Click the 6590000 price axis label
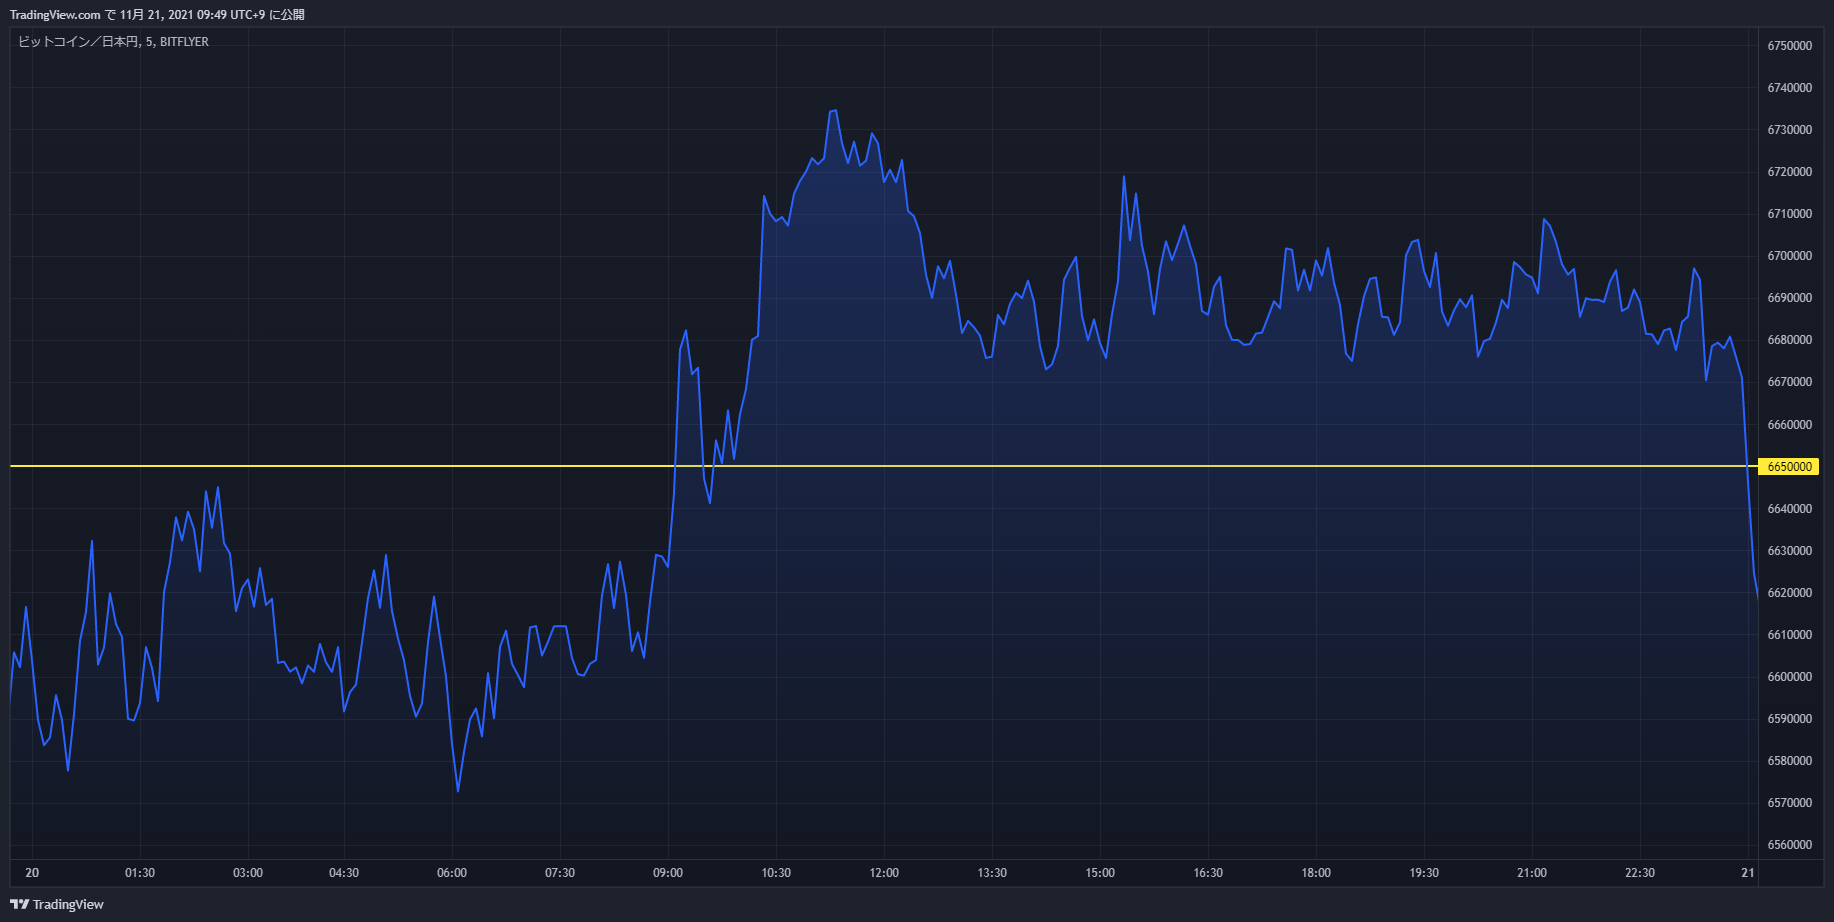The height and width of the screenshot is (922, 1834). [x=1790, y=719]
